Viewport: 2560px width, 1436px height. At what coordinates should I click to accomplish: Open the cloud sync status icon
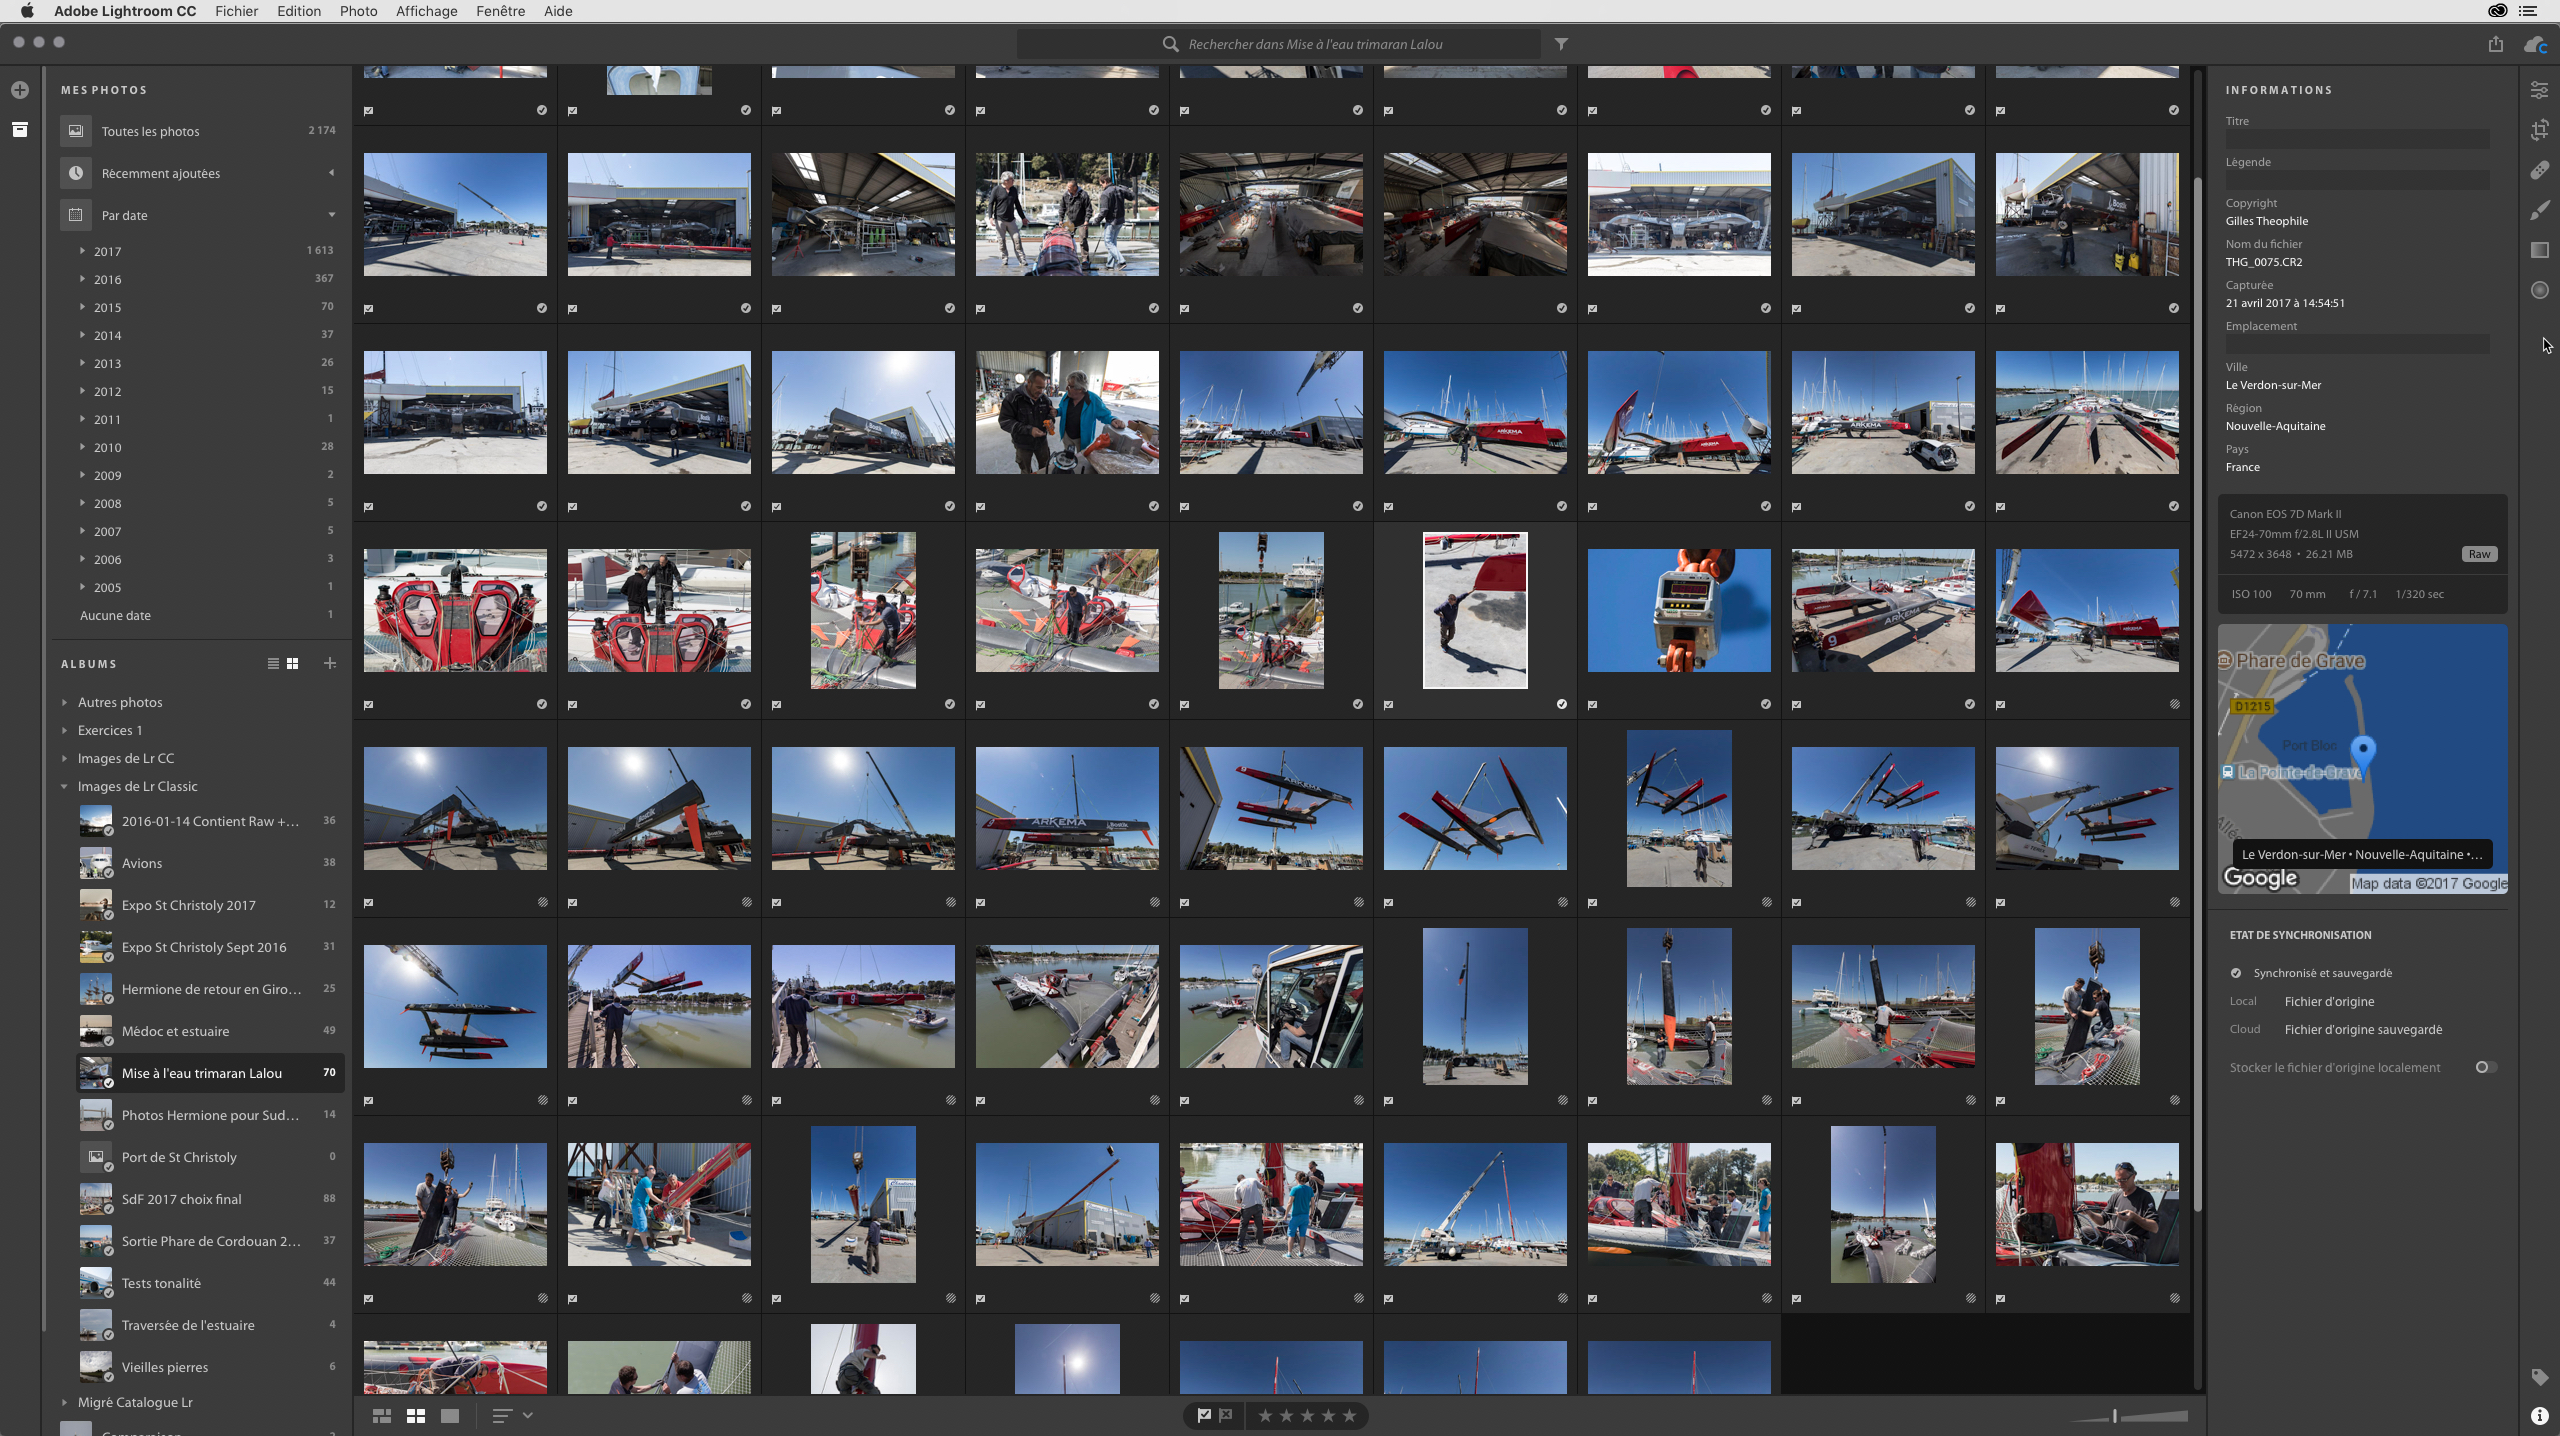(2535, 44)
